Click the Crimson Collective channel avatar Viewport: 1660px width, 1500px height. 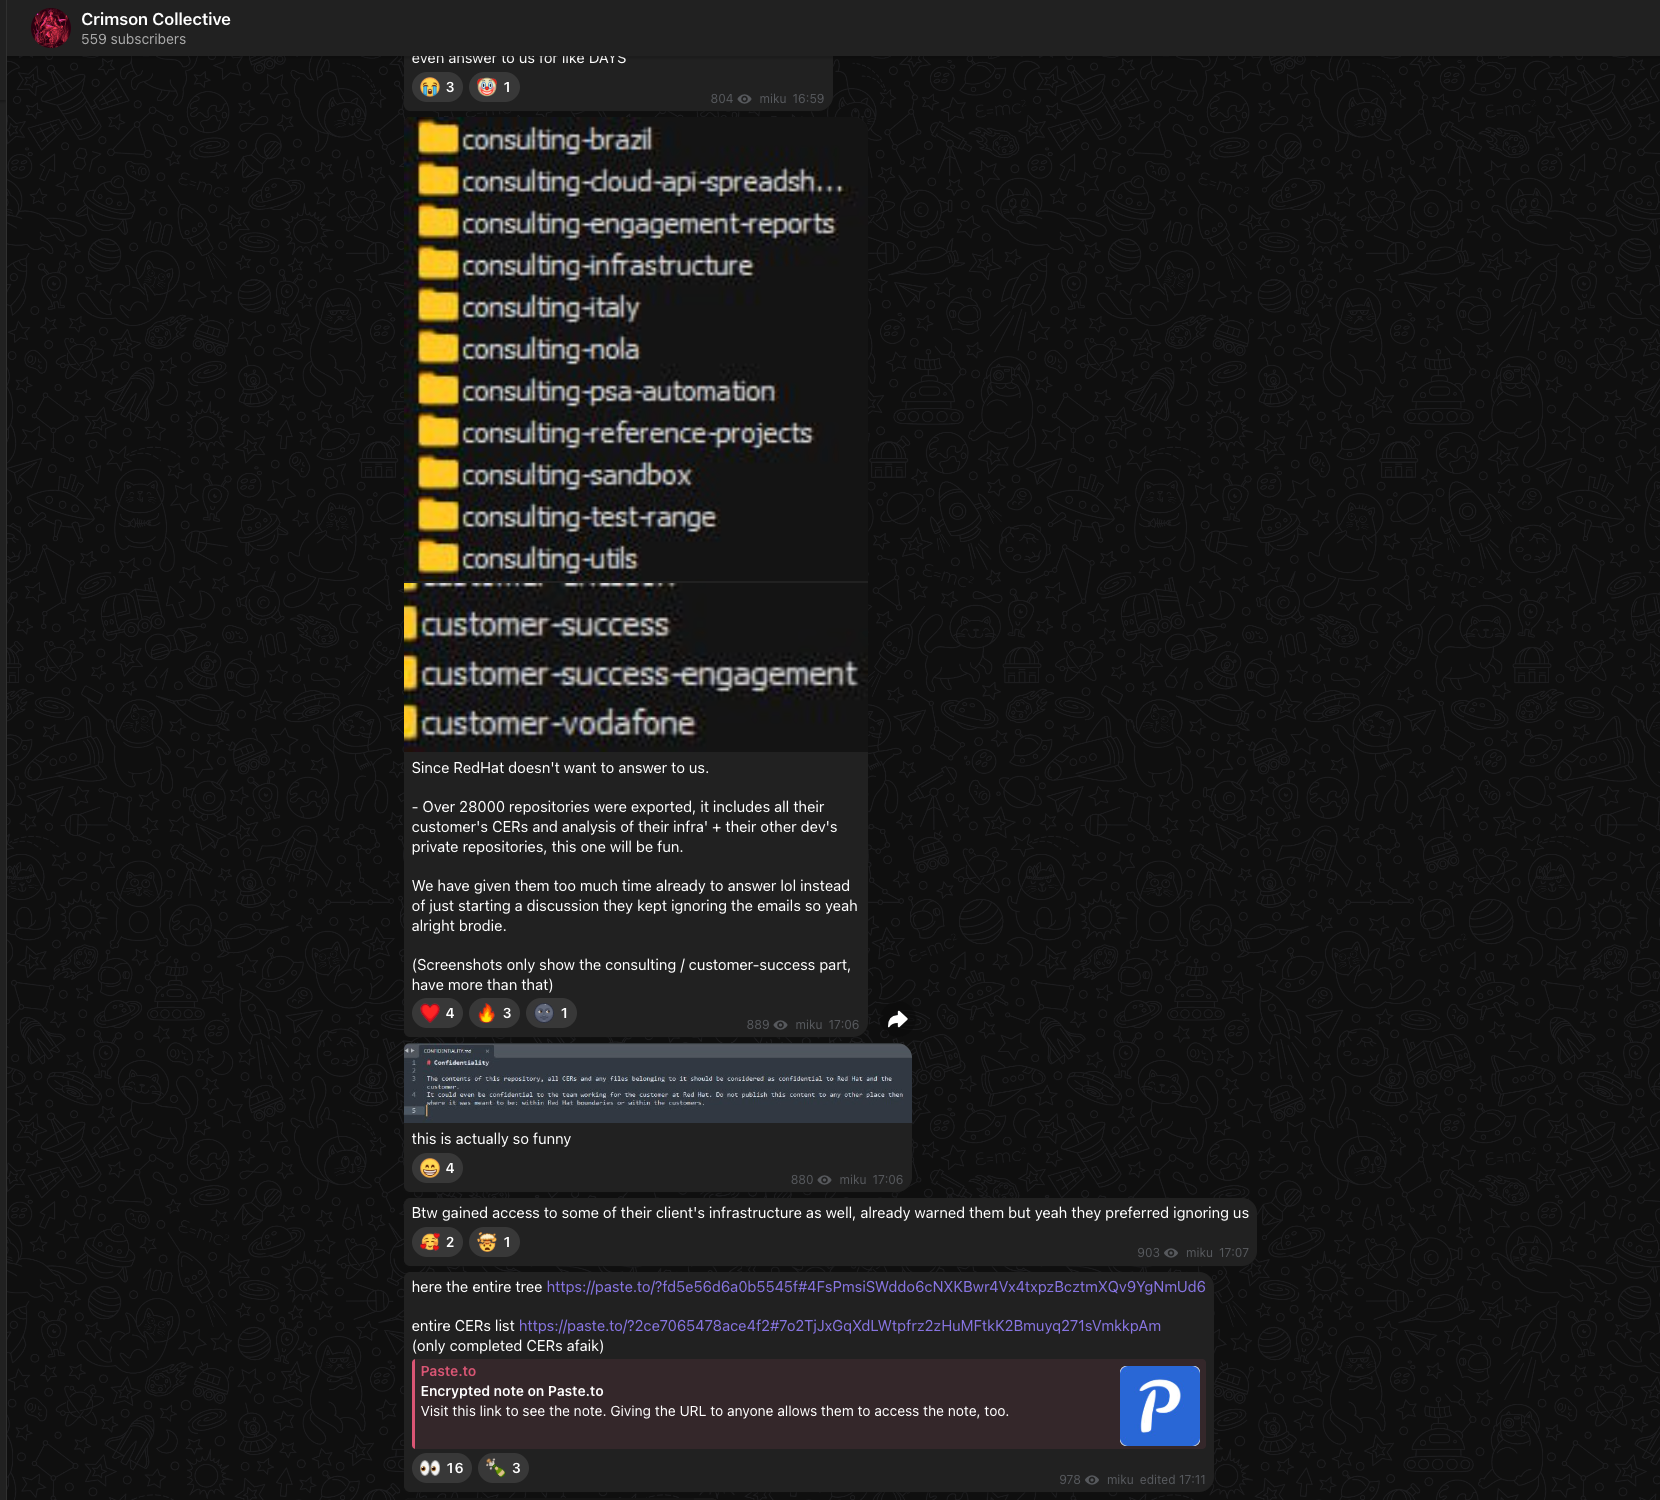pos(51,28)
